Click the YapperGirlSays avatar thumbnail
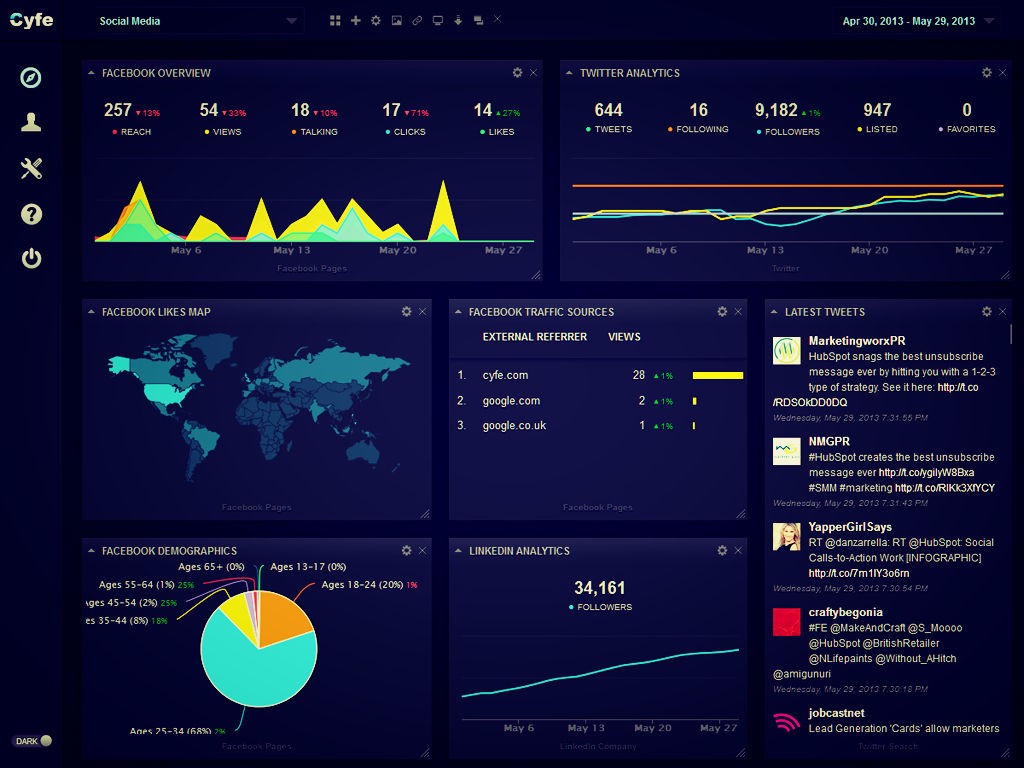This screenshot has height=768, width=1024. [786, 537]
